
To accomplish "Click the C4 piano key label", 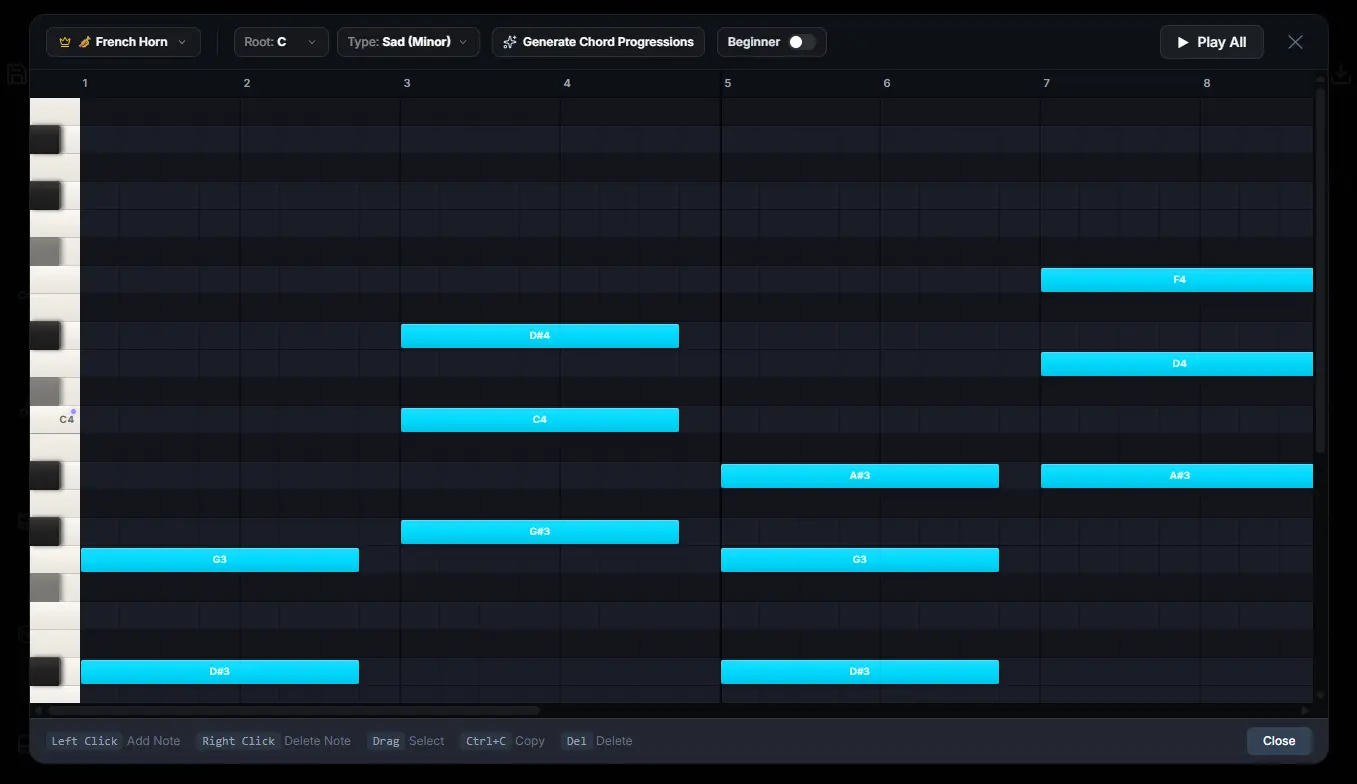I will [x=66, y=420].
